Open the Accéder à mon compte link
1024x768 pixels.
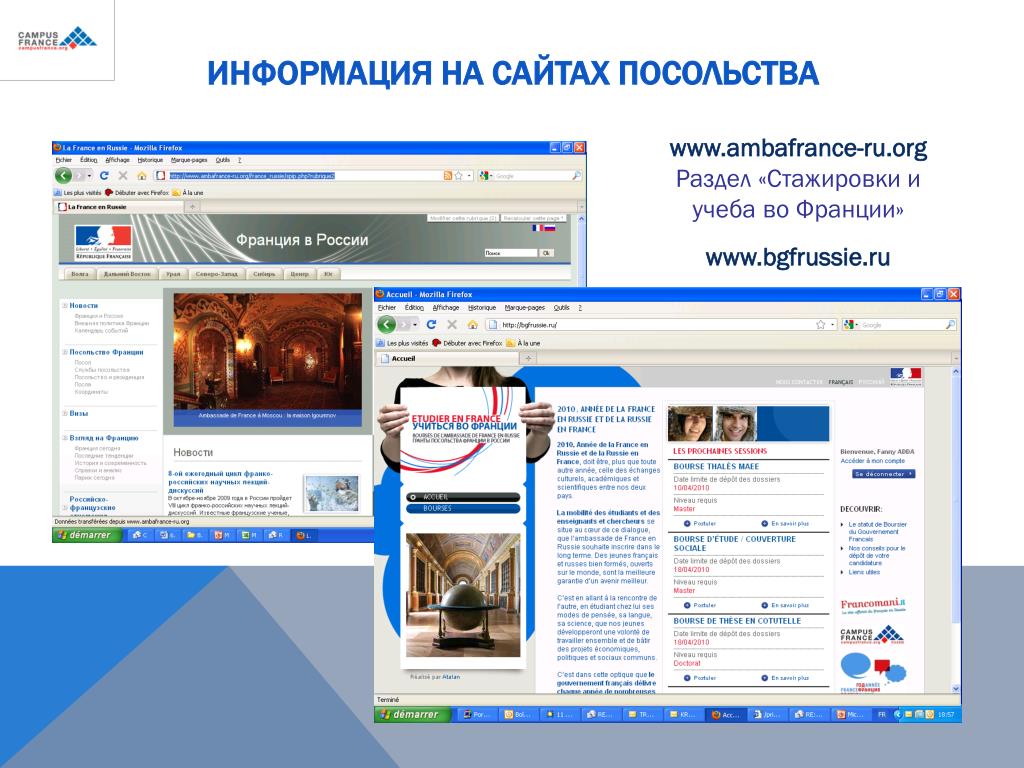click(x=872, y=460)
